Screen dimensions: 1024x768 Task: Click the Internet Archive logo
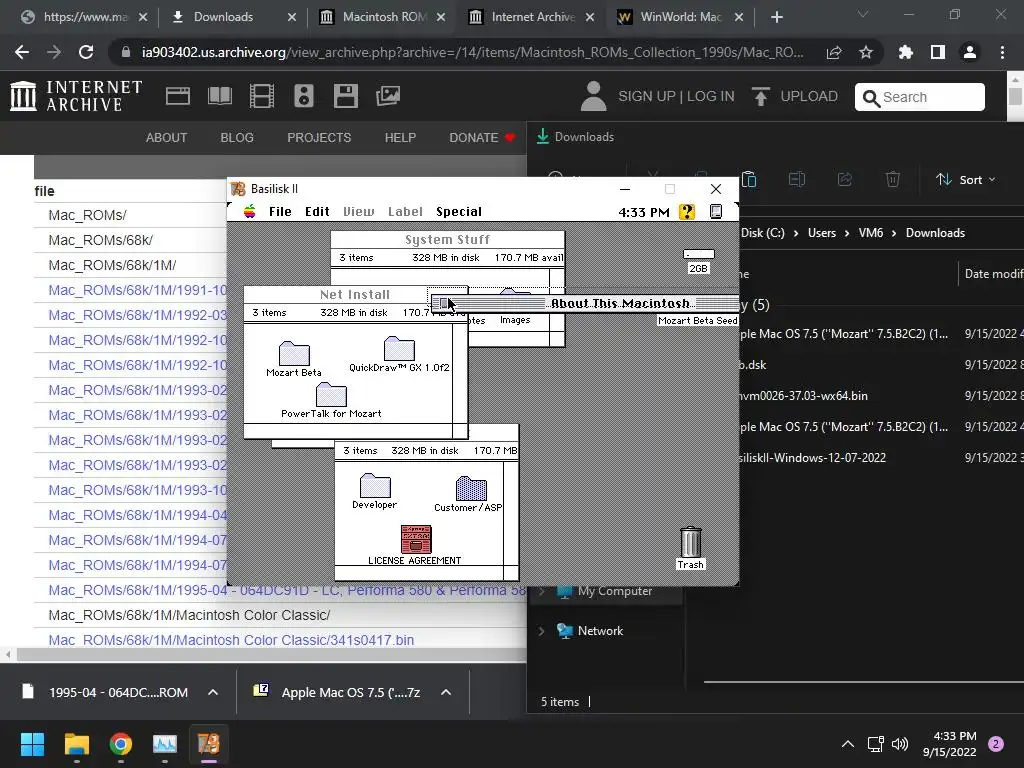tap(76, 96)
